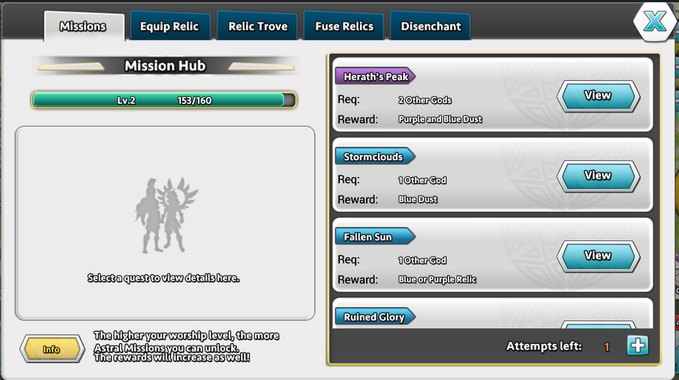The width and height of the screenshot is (679, 380).
Task: View the Herath's Peak mission
Action: coord(598,96)
